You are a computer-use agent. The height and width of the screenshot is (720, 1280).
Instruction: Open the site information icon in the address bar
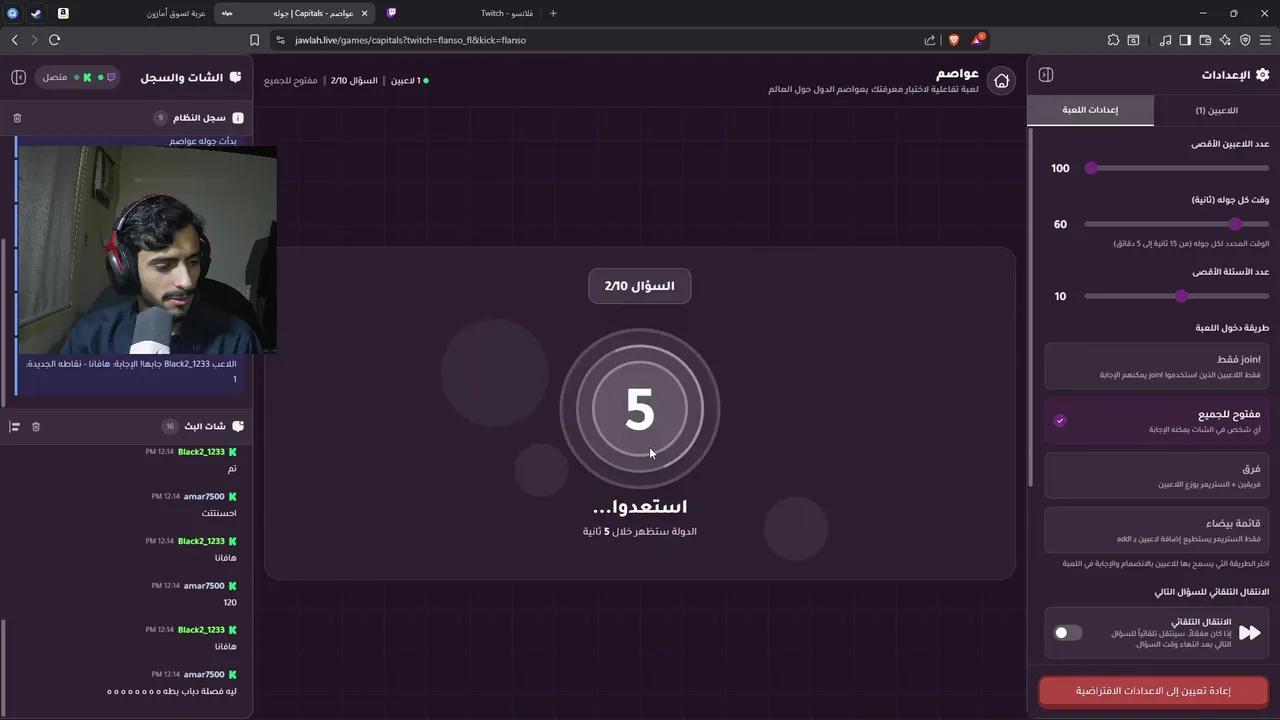click(280, 40)
